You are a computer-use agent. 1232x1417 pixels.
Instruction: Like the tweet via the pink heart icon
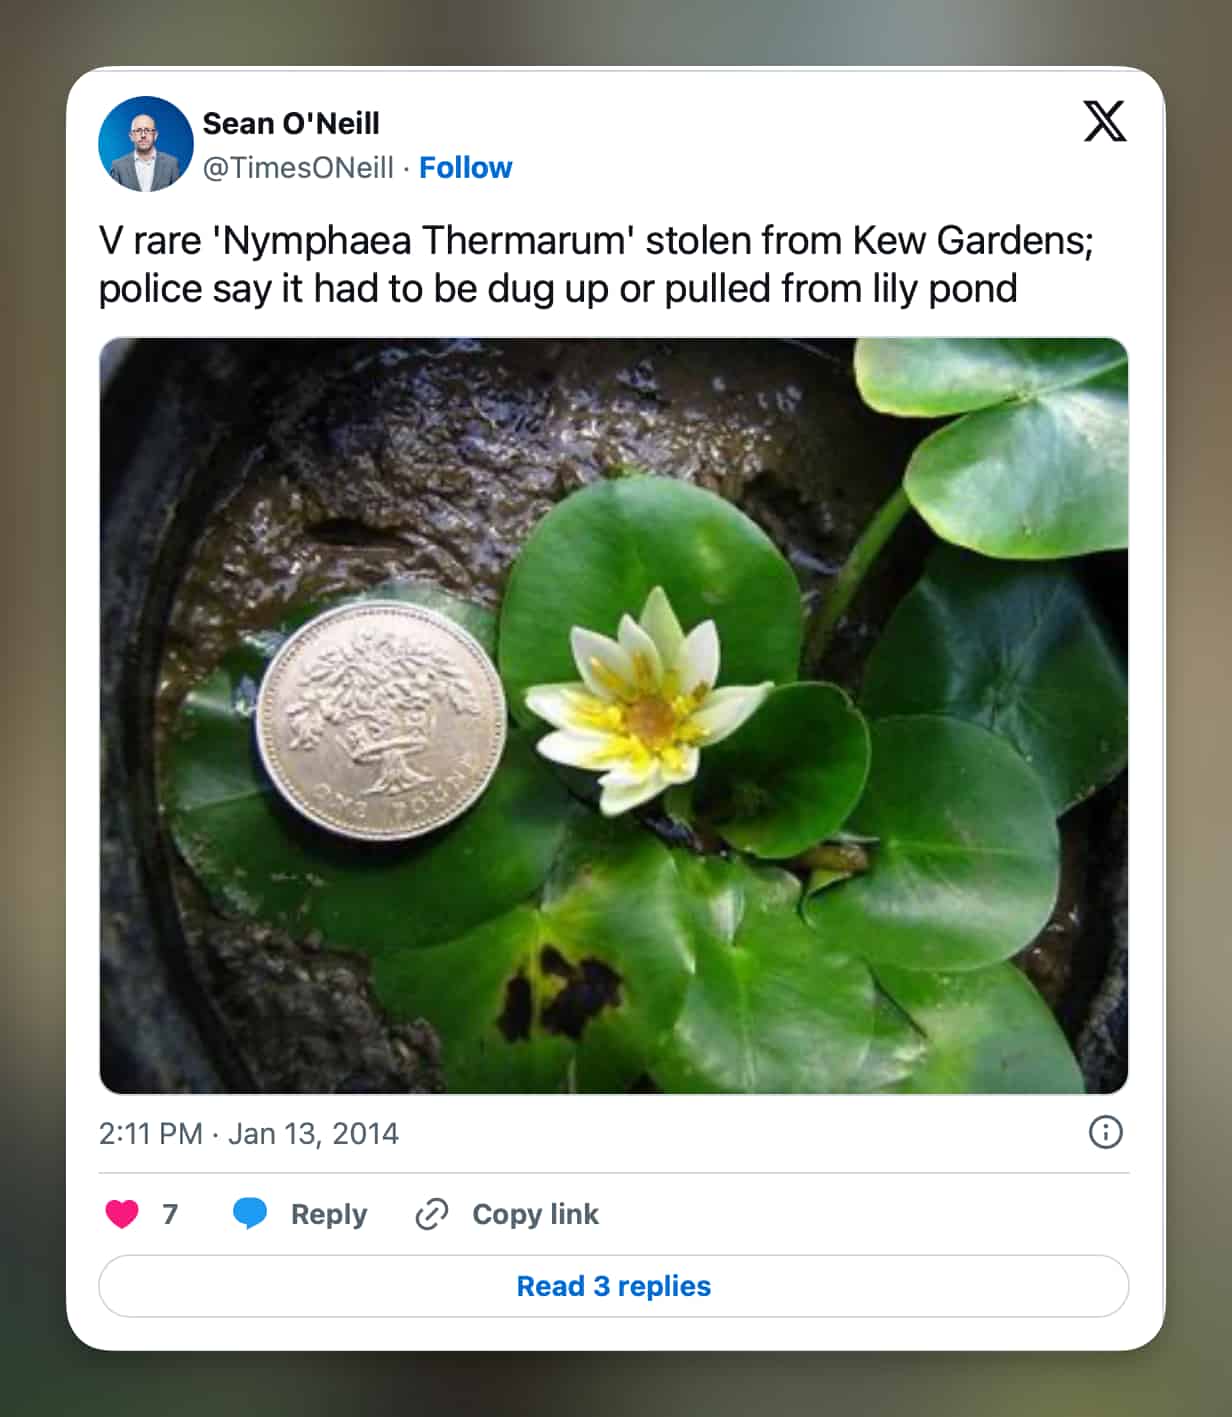click(124, 1214)
